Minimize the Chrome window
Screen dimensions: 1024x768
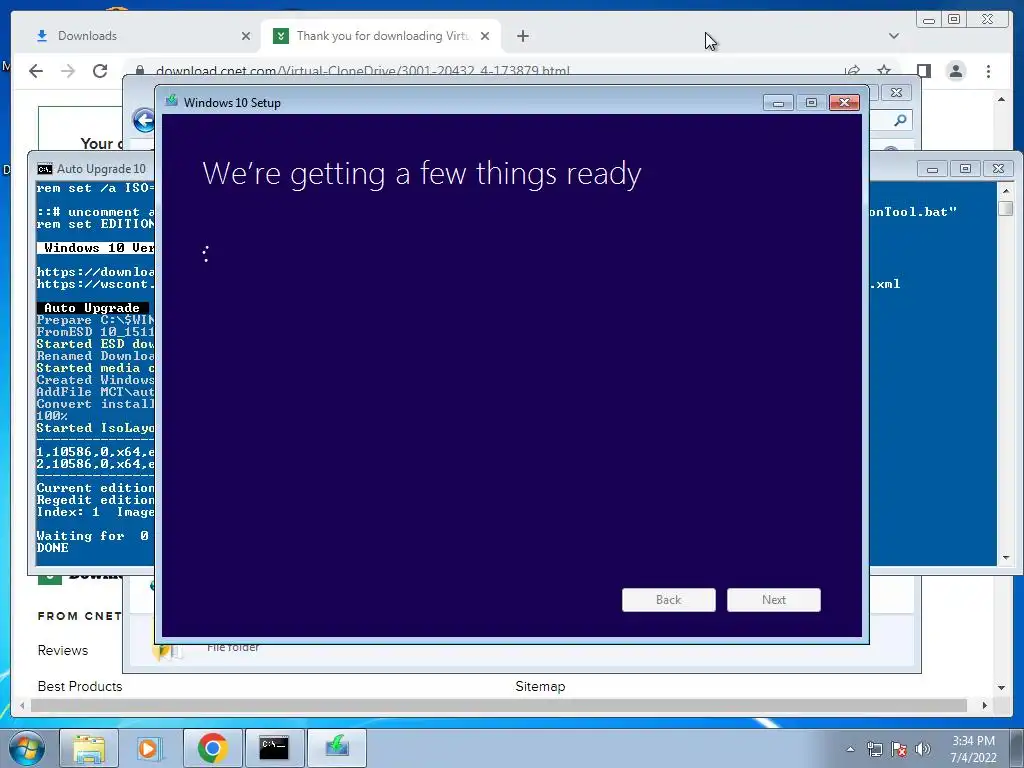929,20
